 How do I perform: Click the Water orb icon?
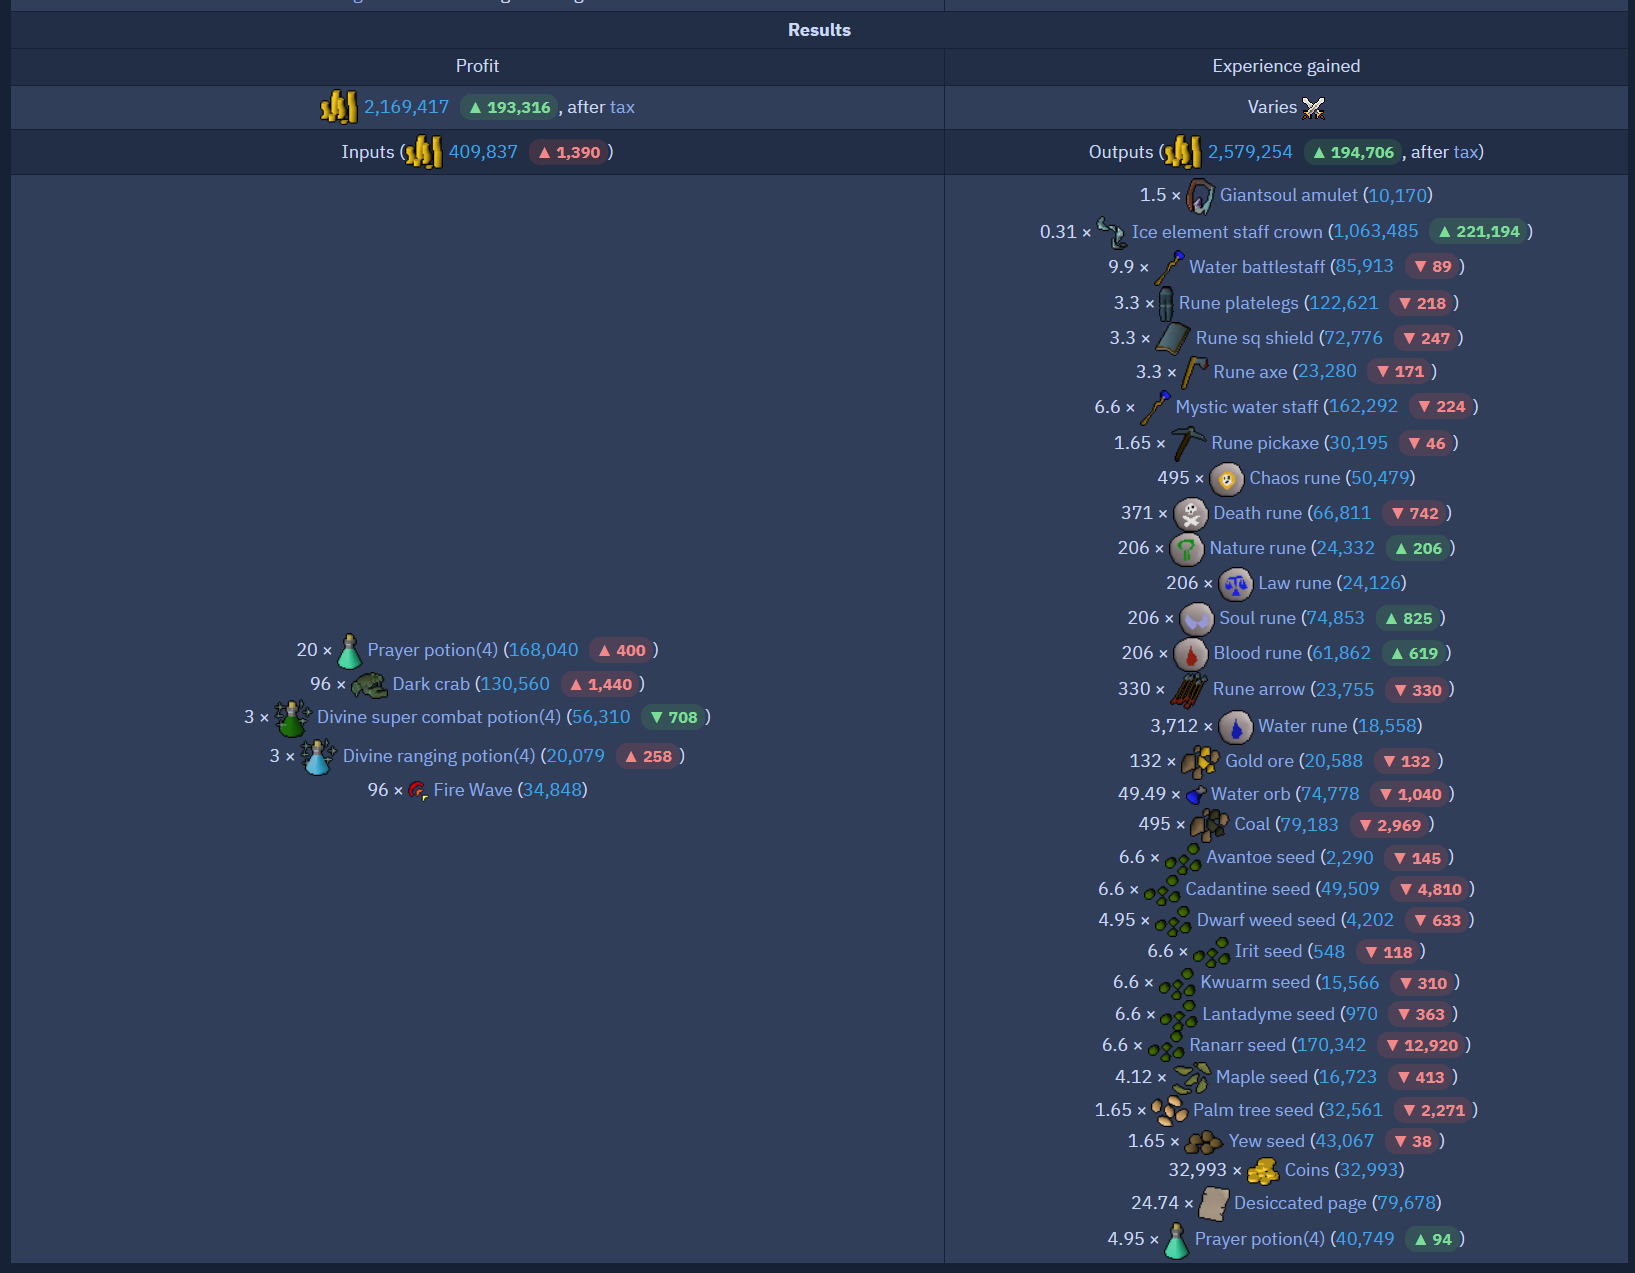pos(1196,795)
